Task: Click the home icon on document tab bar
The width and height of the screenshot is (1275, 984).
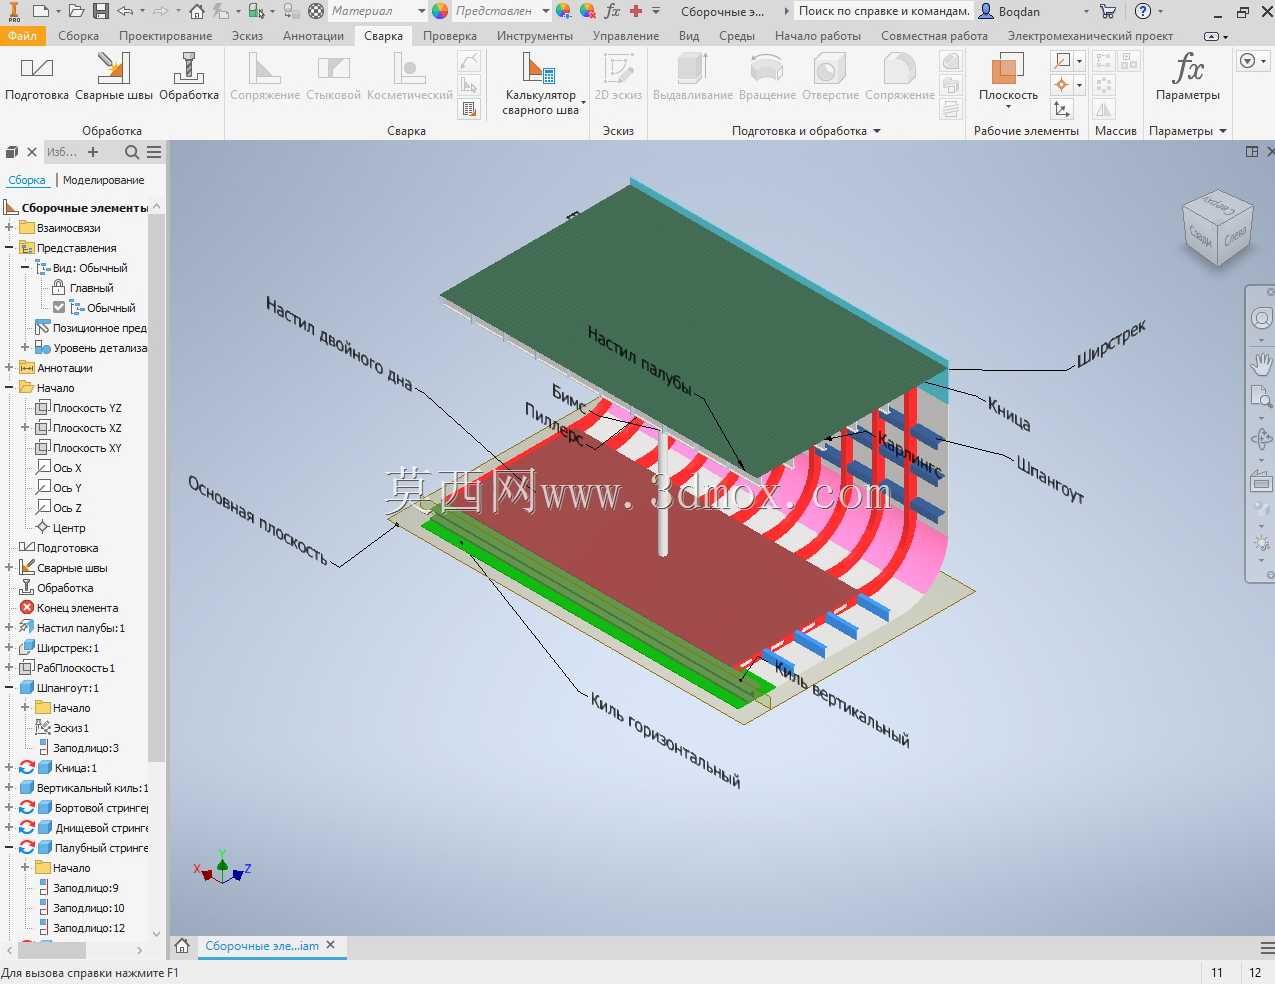Action: tap(182, 945)
